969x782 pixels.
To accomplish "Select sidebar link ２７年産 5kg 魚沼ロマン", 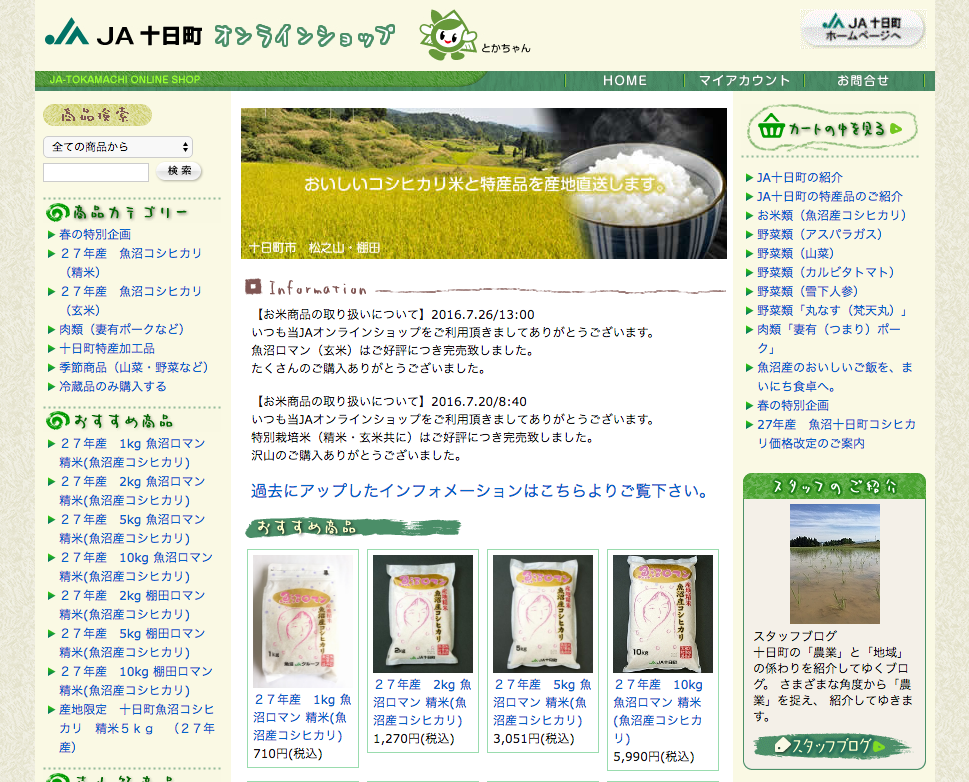I will [x=132, y=529].
